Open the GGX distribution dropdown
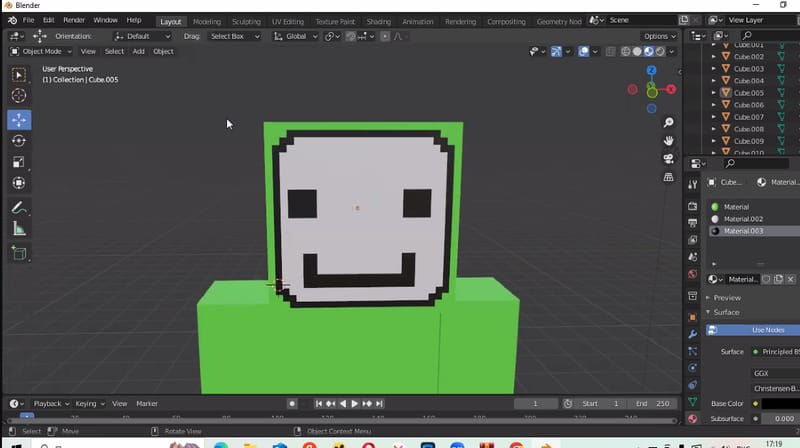This screenshot has width=800, height=448. click(776, 373)
